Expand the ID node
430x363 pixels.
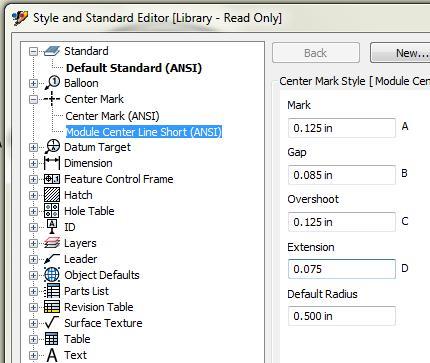coord(33,227)
